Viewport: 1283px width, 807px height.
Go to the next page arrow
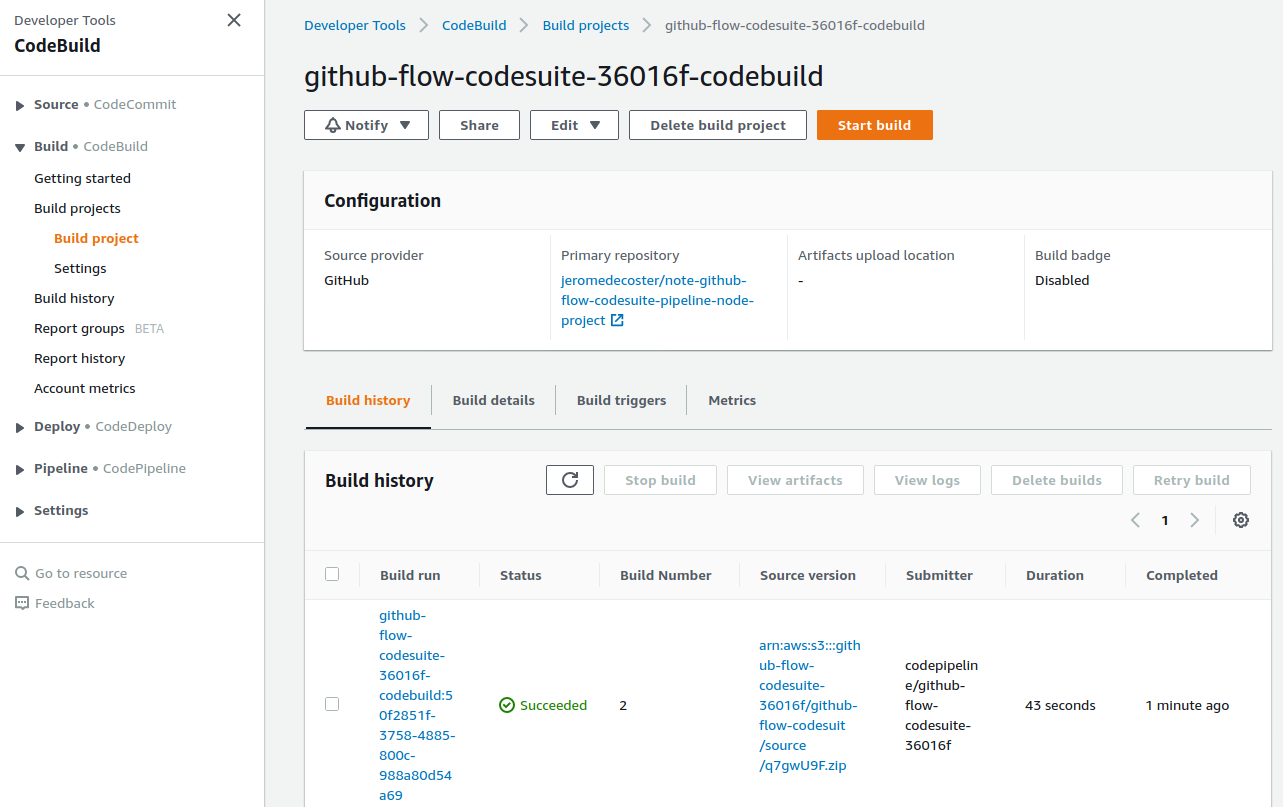coord(1194,520)
